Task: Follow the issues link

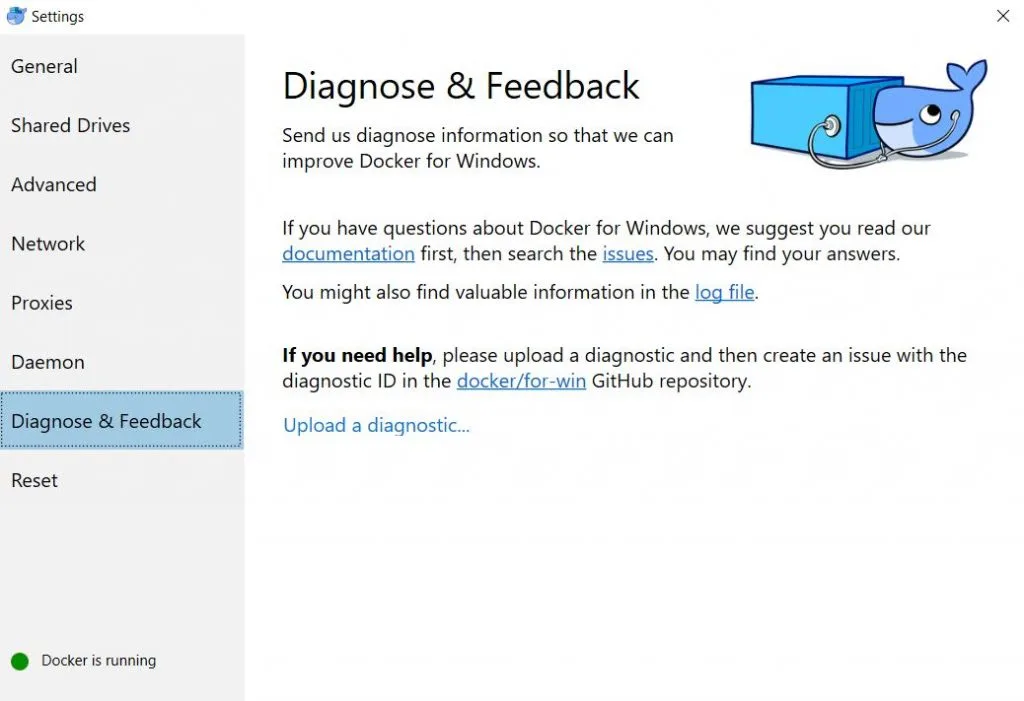Action: point(628,253)
